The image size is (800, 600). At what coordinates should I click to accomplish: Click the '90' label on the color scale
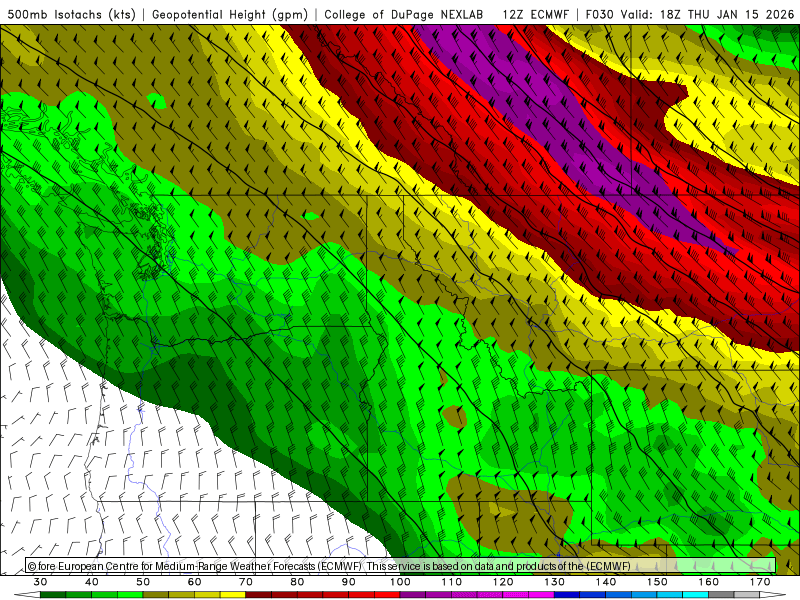(x=348, y=582)
